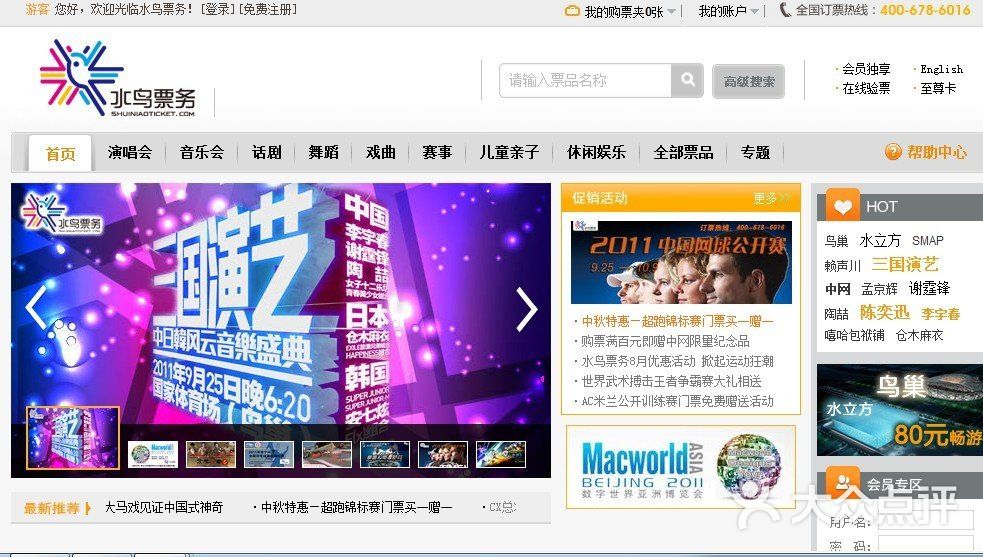Viewport: 983px width, 557px height.
Task: Open 购票满百元即赠中网限量纪念品 link
Action: pyautogui.click(x=665, y=341)
